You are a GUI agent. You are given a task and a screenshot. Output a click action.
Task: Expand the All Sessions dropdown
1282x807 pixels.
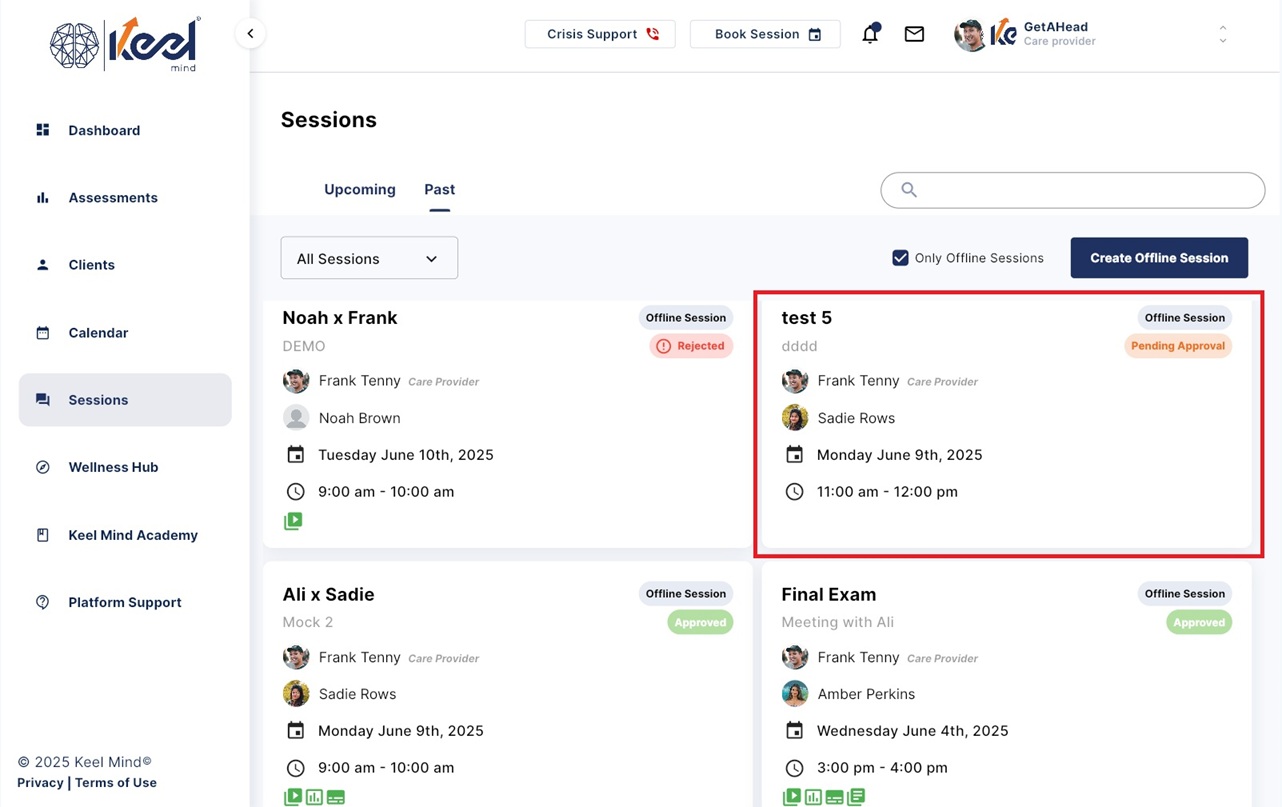pyautogui.click(x=369, y=258)
